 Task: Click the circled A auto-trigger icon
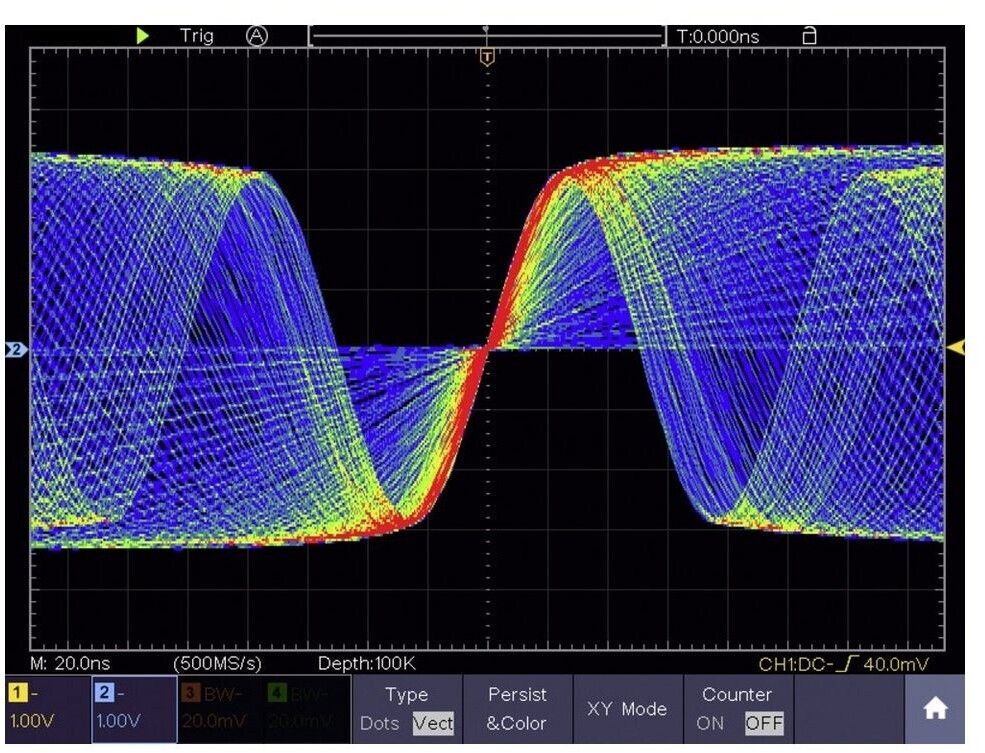[257, 36]
